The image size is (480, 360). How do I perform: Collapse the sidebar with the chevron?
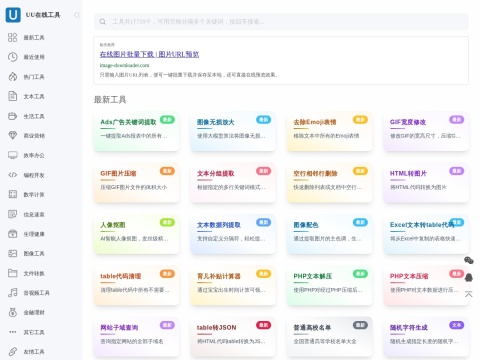pyautogui.click(x=76, y=15)
